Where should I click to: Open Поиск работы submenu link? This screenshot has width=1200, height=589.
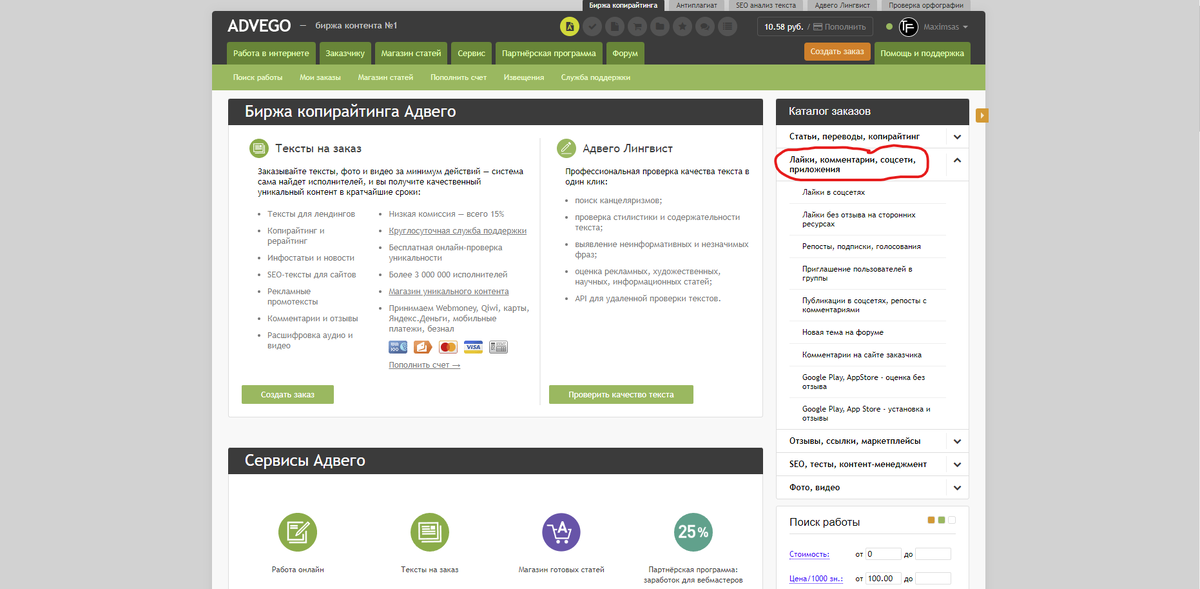click(x=258, y=77)
